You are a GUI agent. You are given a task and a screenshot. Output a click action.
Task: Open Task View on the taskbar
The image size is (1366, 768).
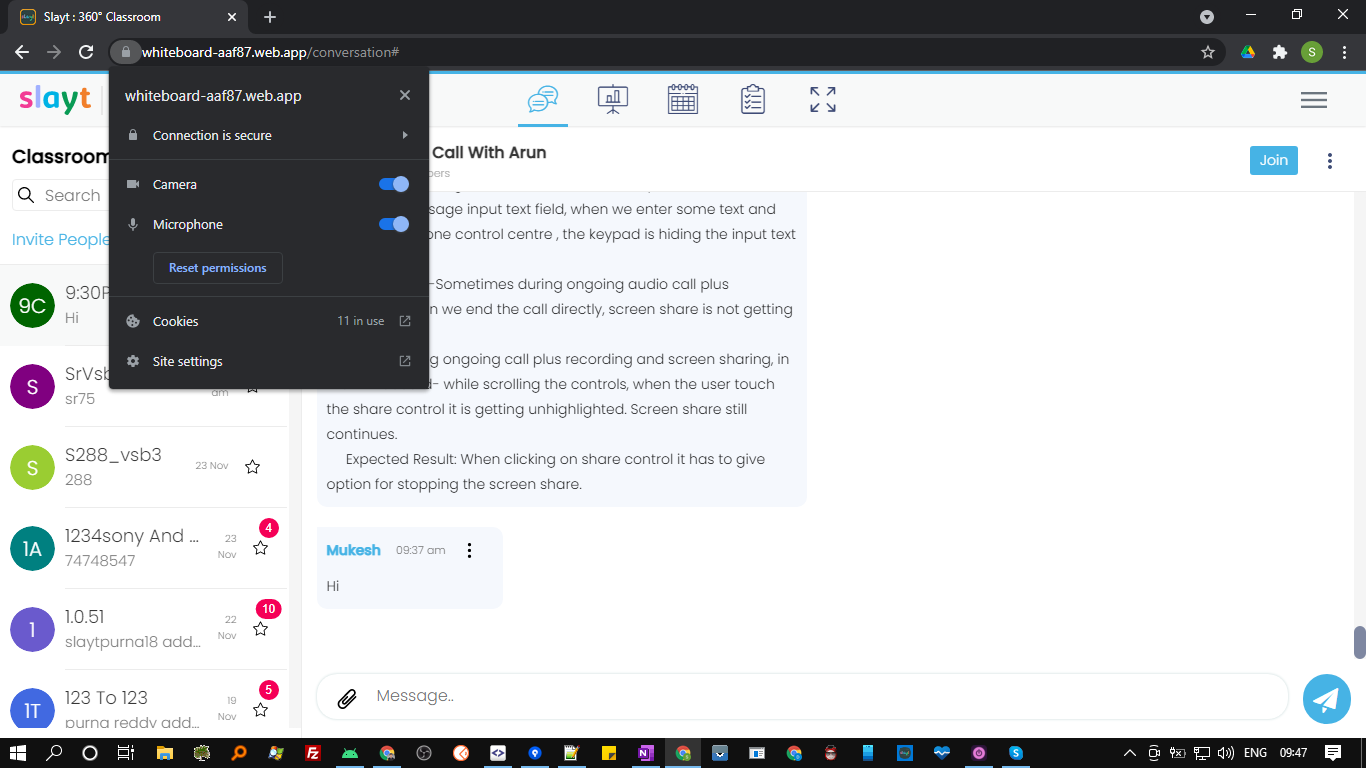pyautogui.click(x=125, y=753)
